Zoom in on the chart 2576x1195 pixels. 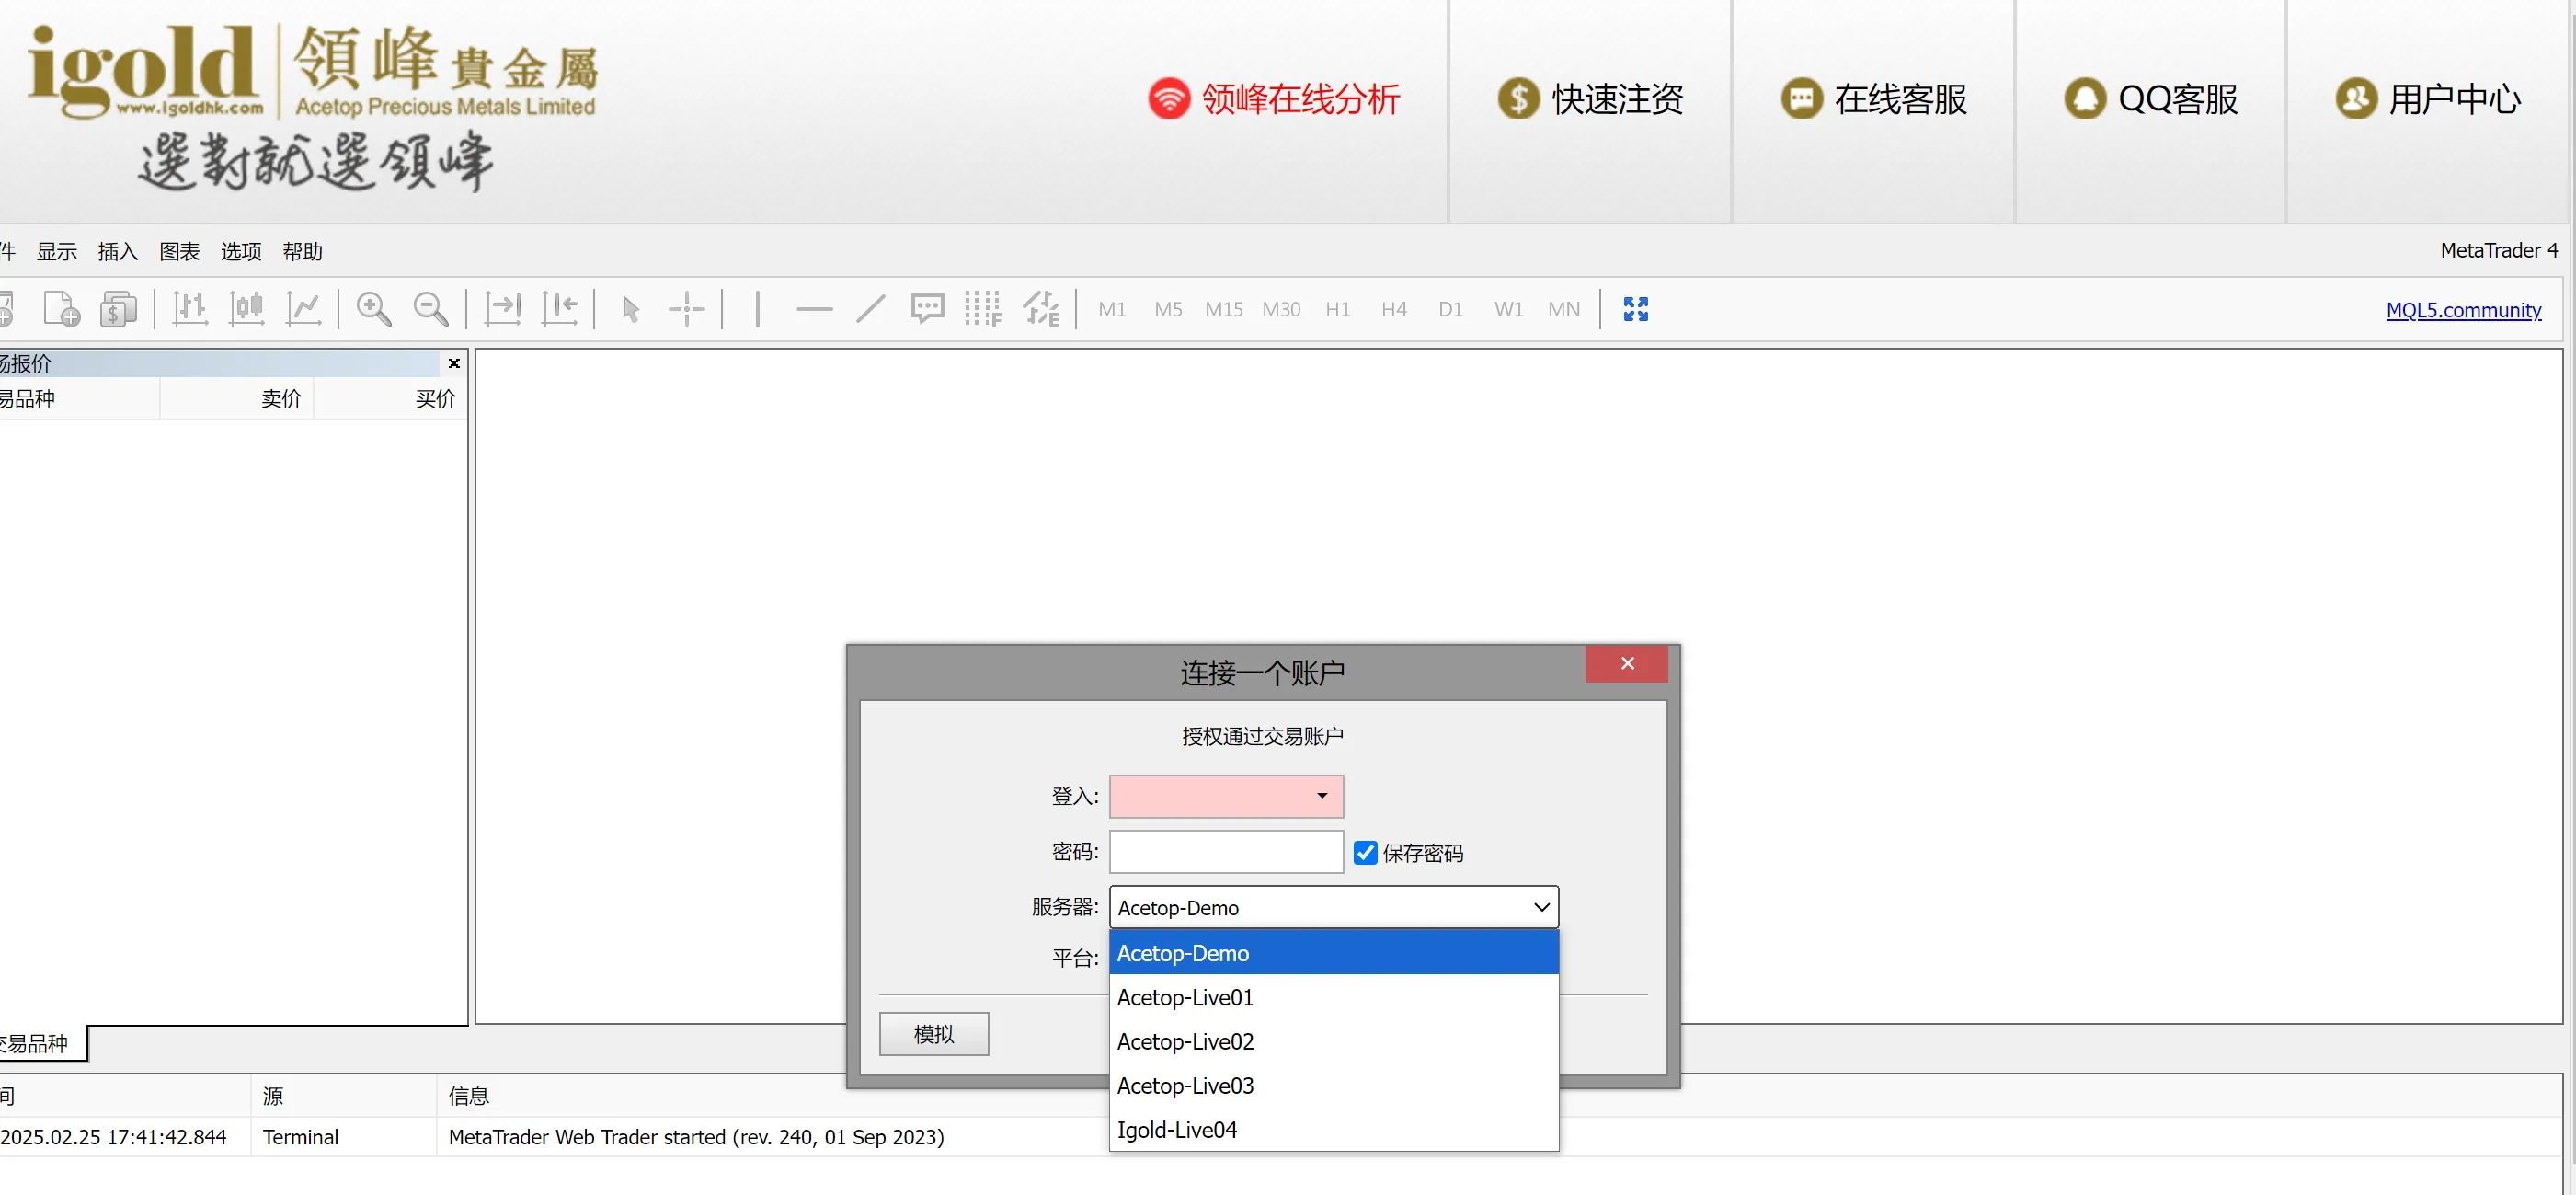click(374, 309)
